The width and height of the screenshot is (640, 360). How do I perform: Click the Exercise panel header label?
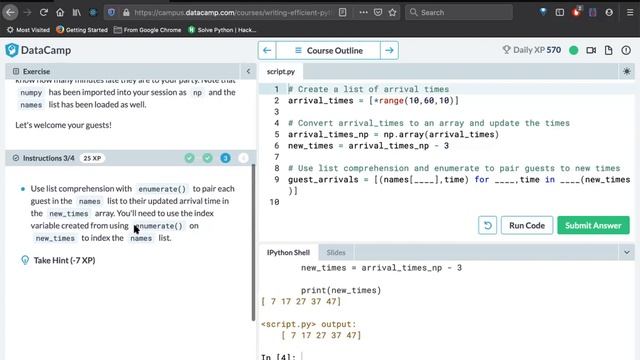36,71
